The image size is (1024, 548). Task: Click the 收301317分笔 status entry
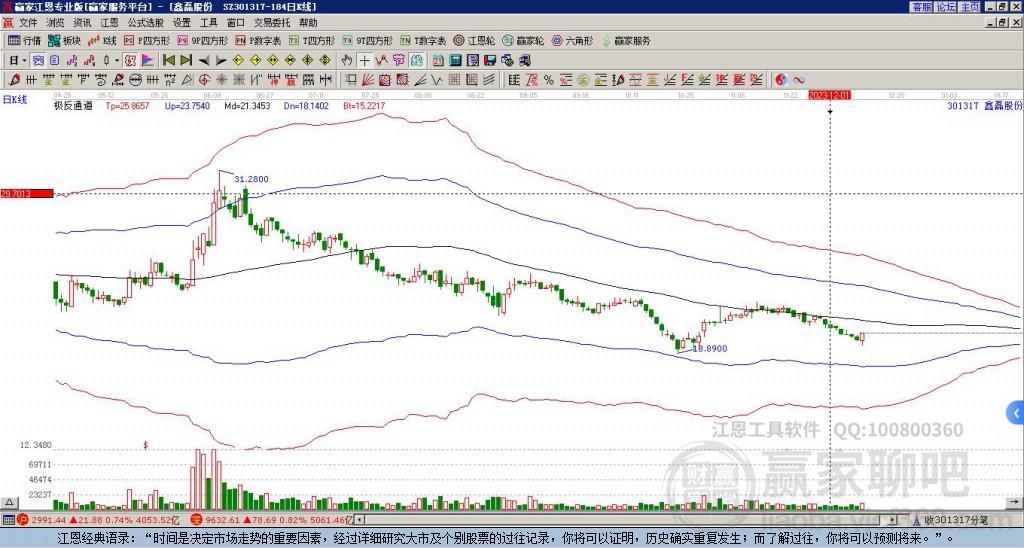950,520
